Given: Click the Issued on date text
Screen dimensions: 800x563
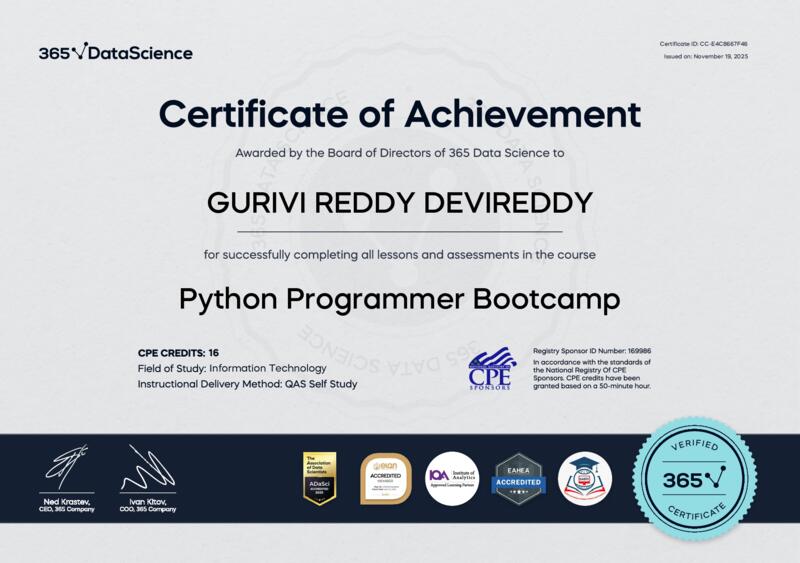Looking at the screenshot, I should tap(705, 56).
